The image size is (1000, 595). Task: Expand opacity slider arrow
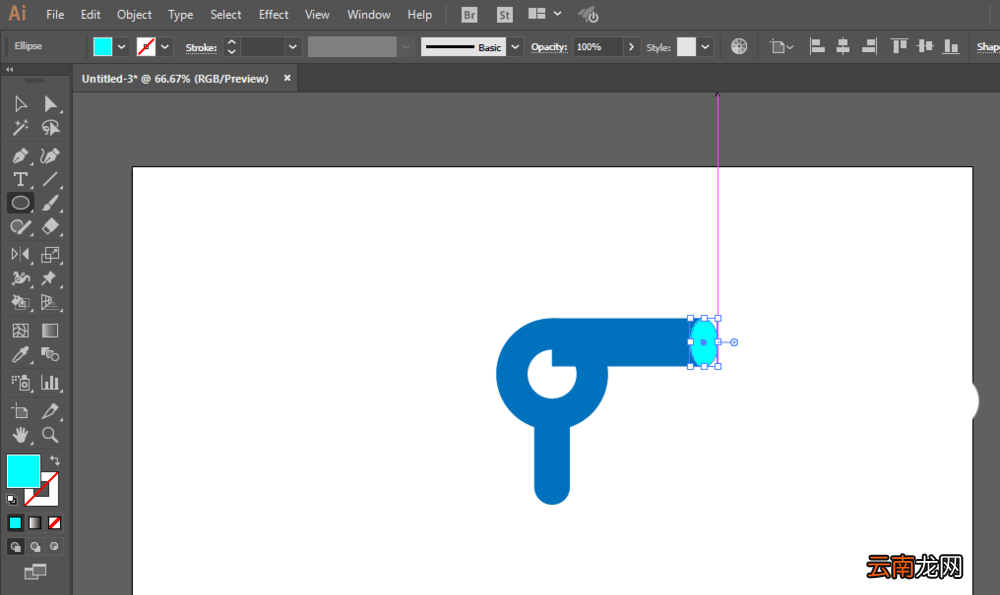pyautogui.click(x=631, y=47)
